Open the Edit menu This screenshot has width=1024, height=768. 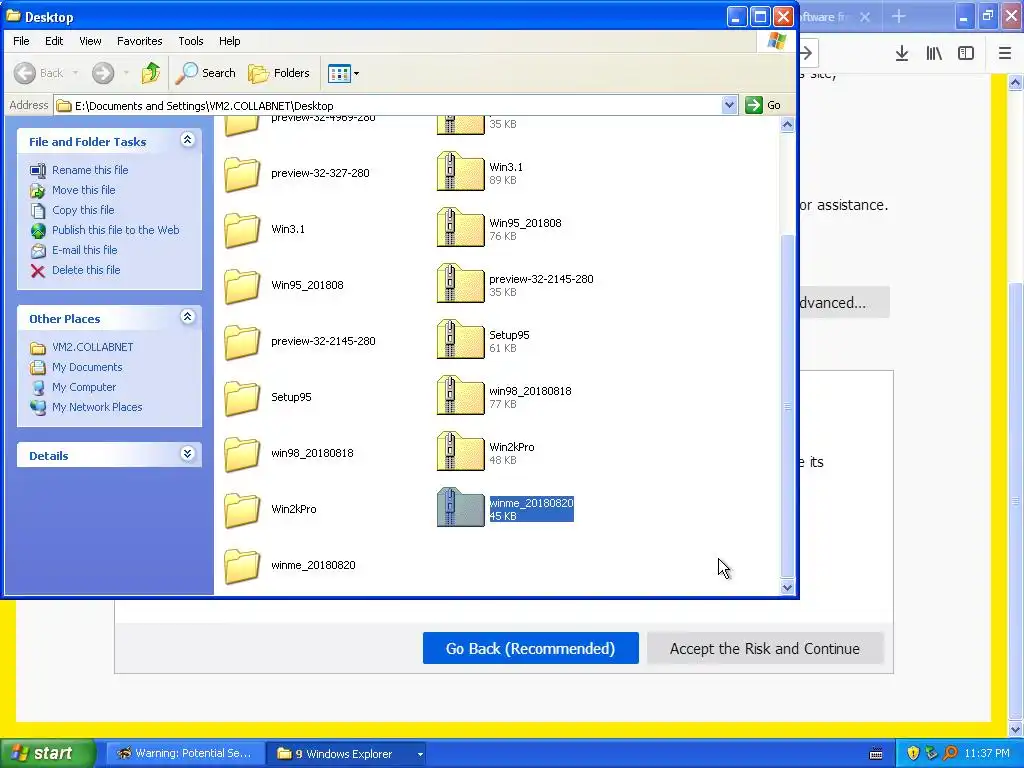point(54,41)
